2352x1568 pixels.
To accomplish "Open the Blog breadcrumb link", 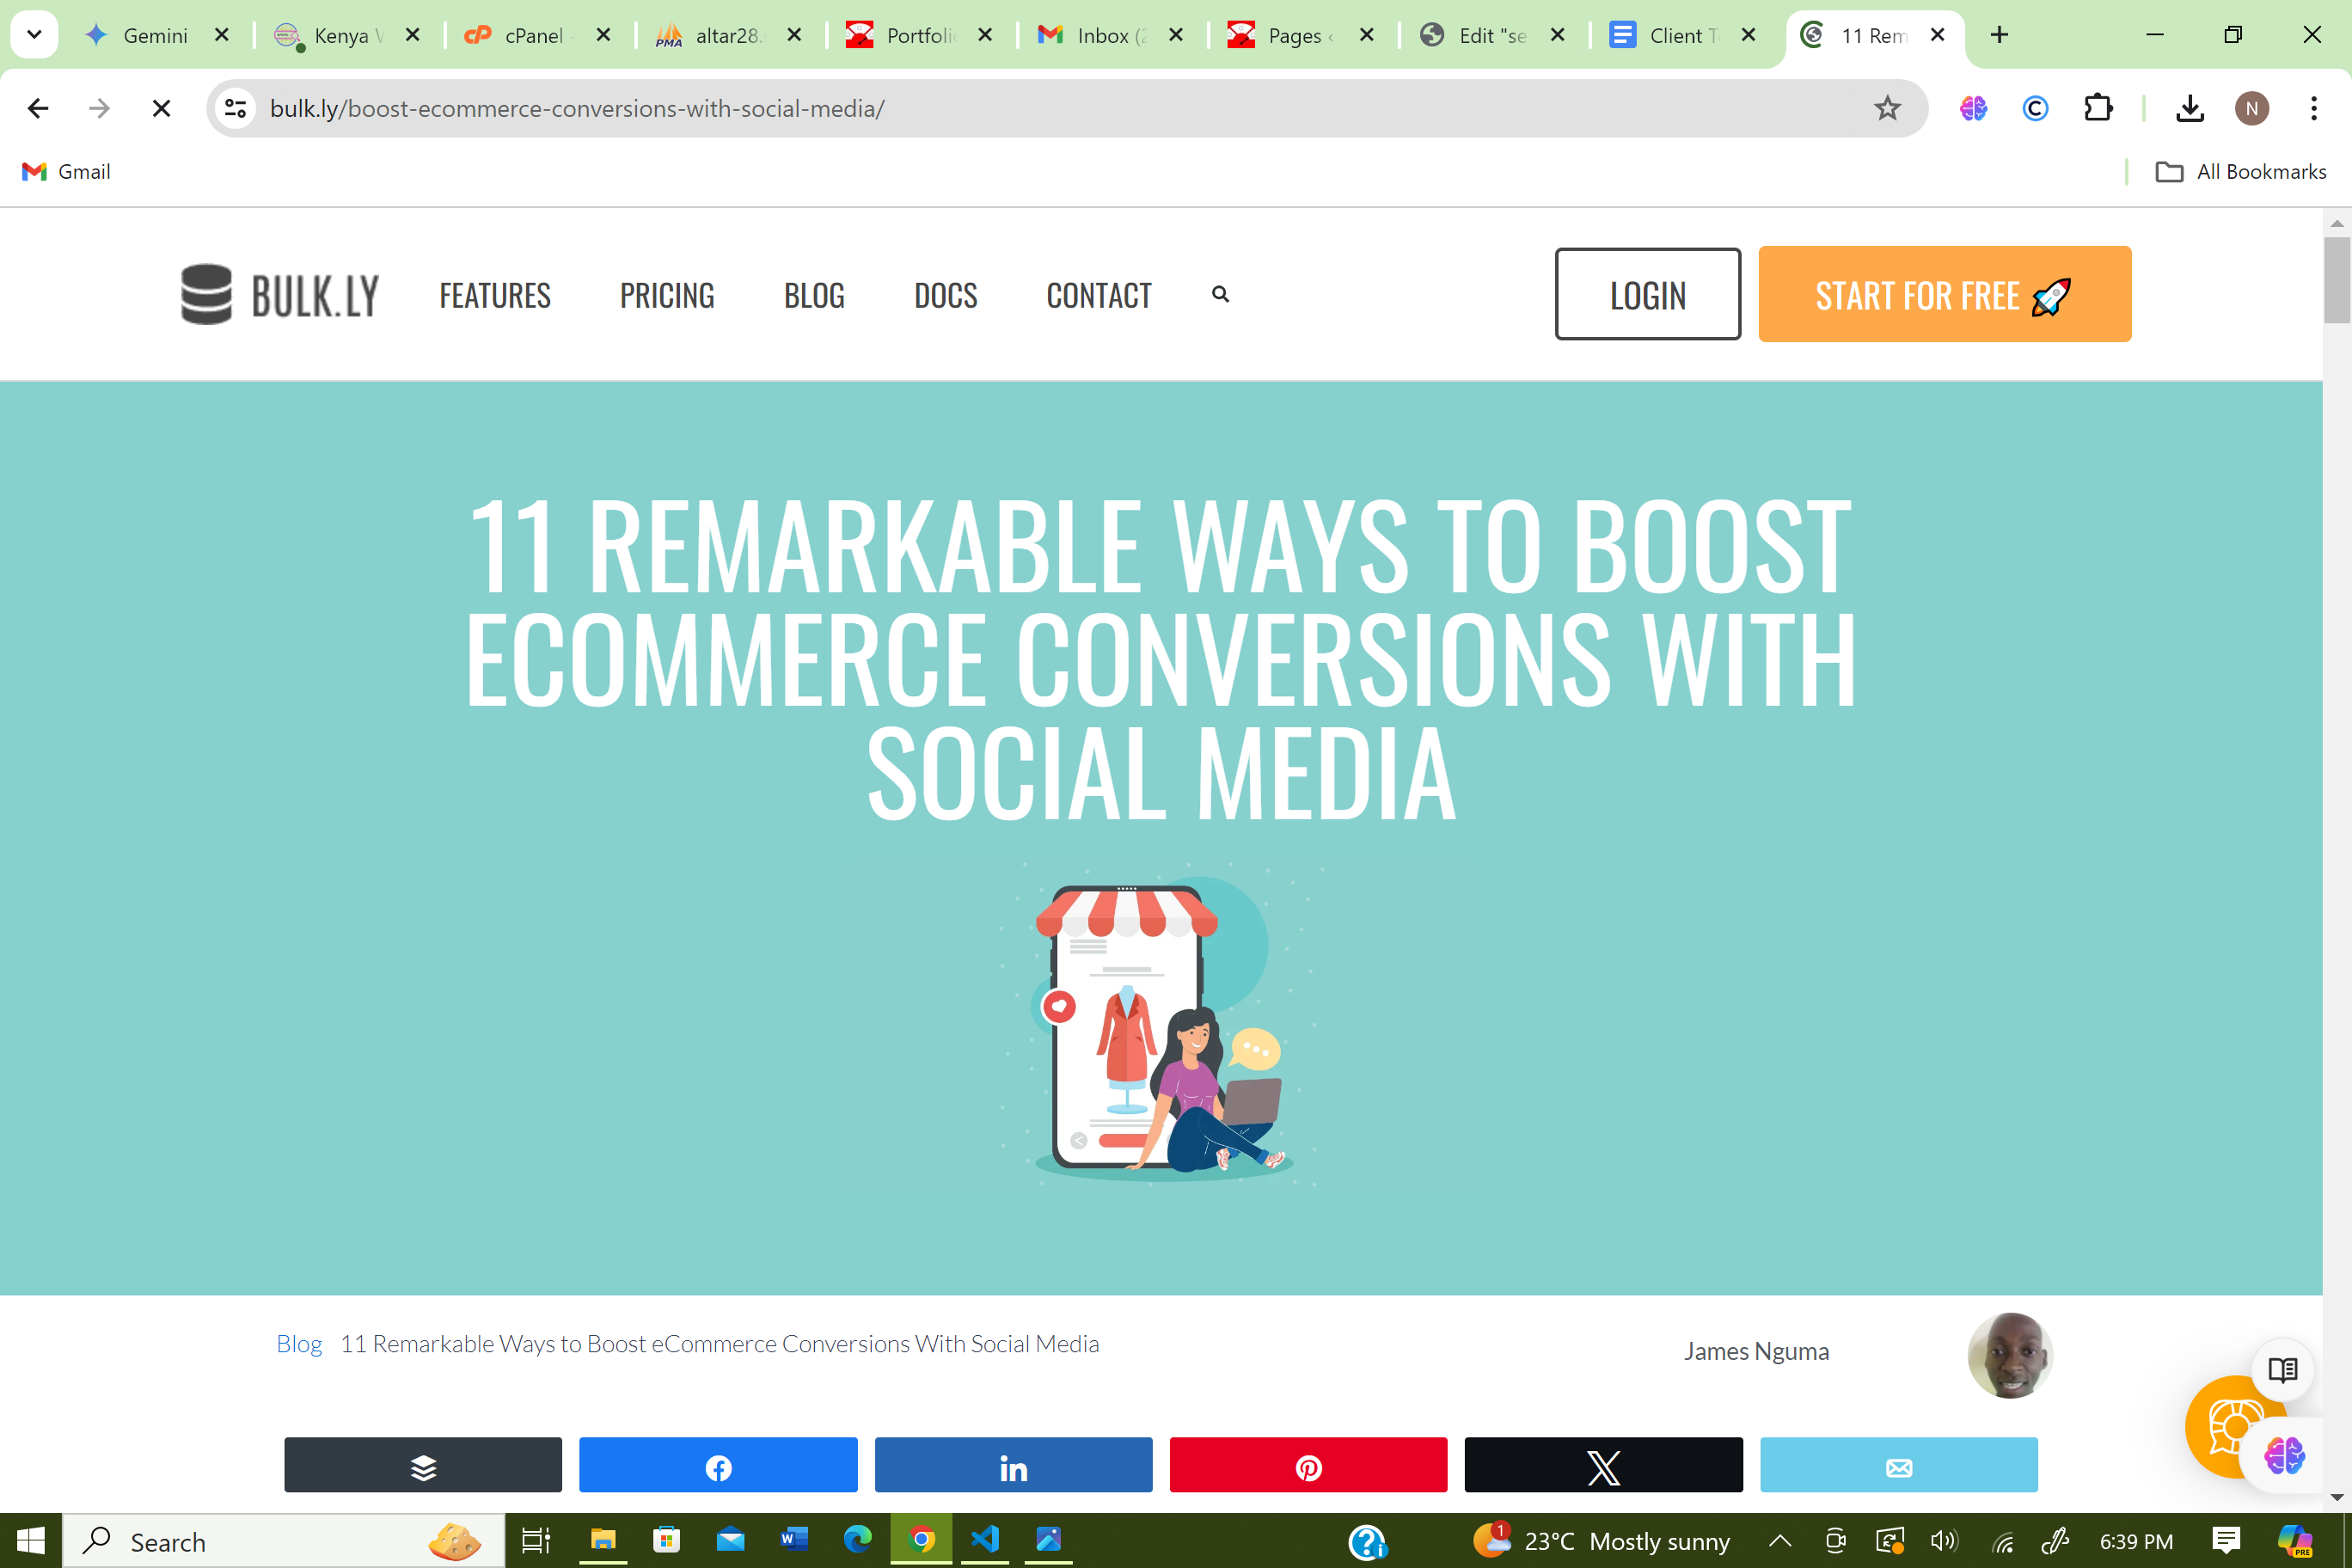I will (299, 1343).
